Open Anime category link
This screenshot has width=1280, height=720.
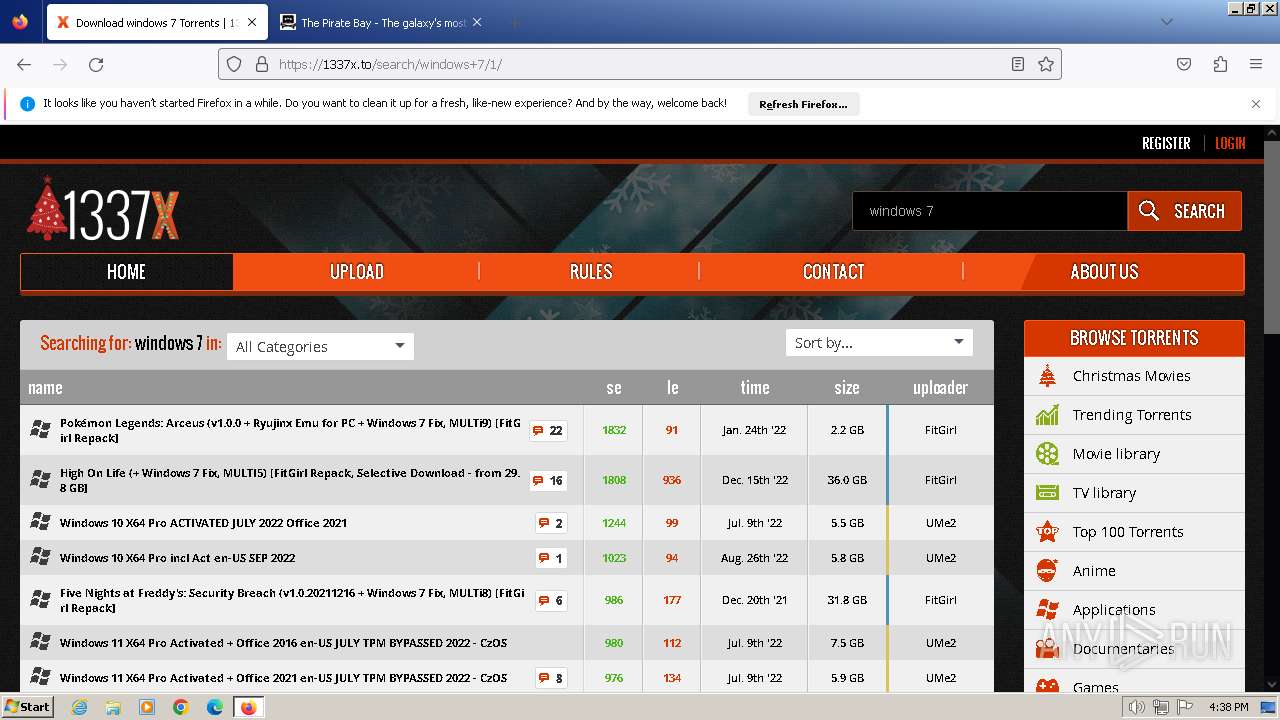(x=1094, y=571)
